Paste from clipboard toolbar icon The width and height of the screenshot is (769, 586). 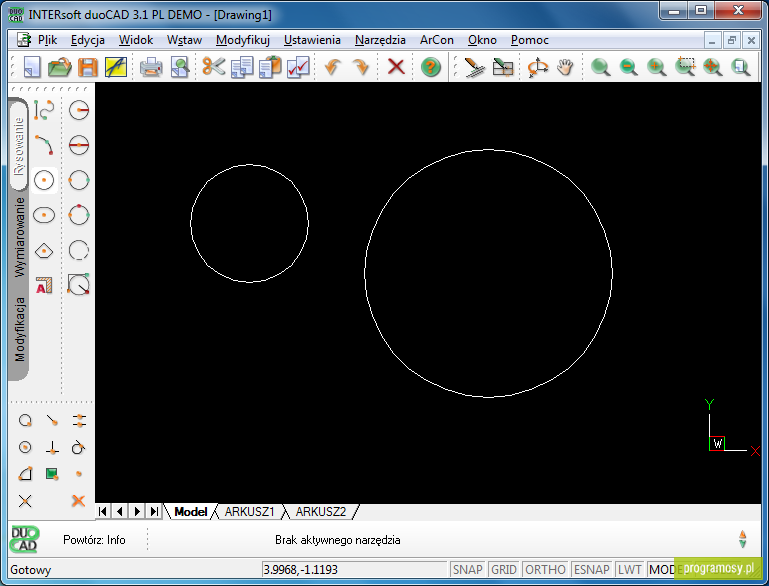coord(270,67)
